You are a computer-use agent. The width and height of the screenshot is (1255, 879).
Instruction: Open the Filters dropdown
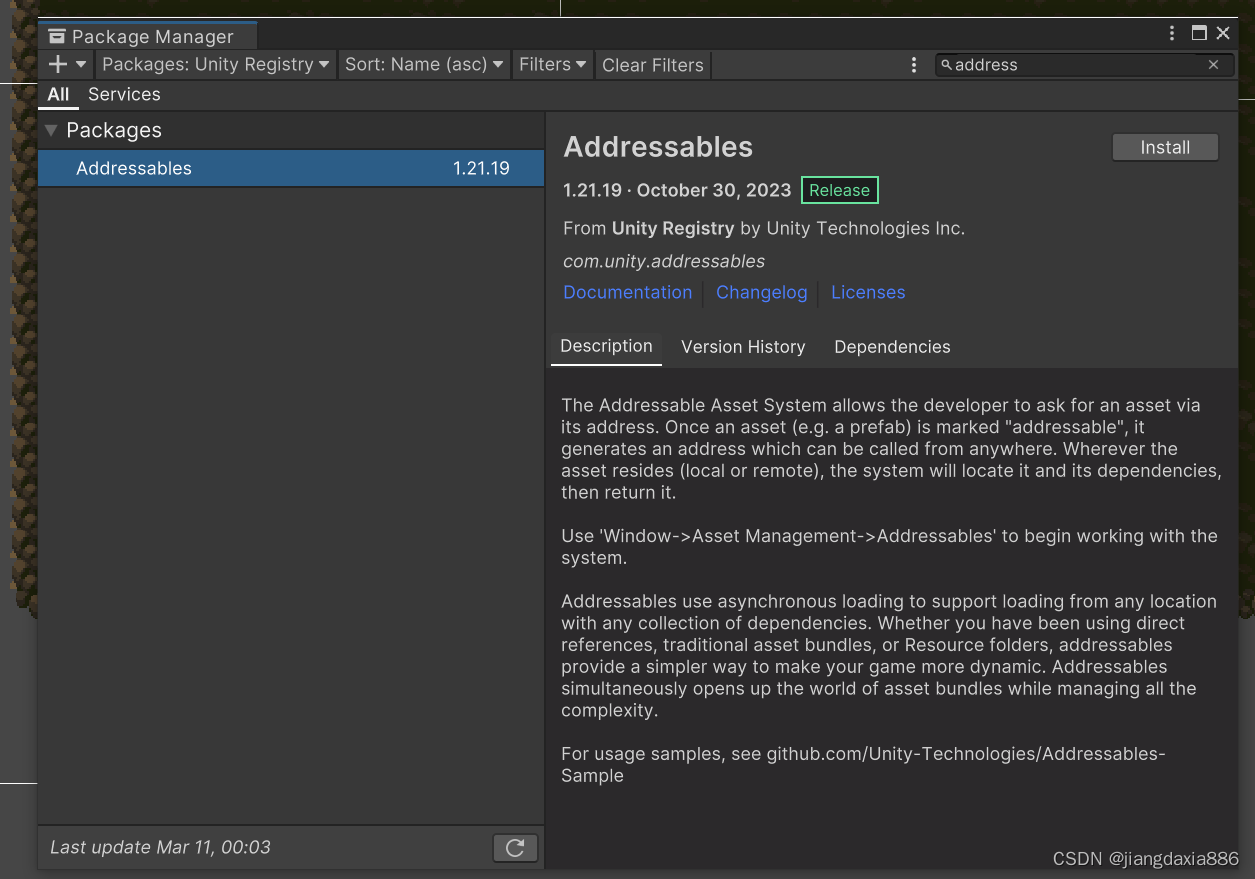(x=553, y=64)
